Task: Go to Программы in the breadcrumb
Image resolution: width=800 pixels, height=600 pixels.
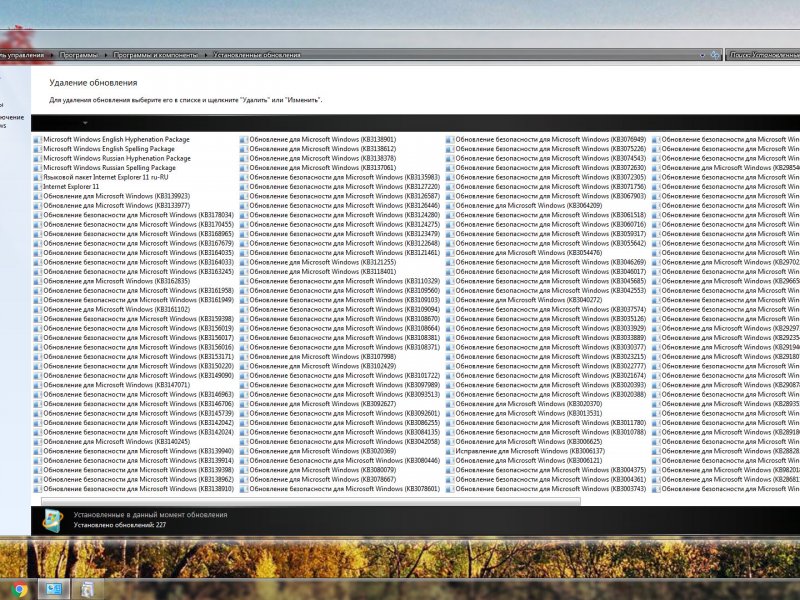Action: tap(78, 55)
